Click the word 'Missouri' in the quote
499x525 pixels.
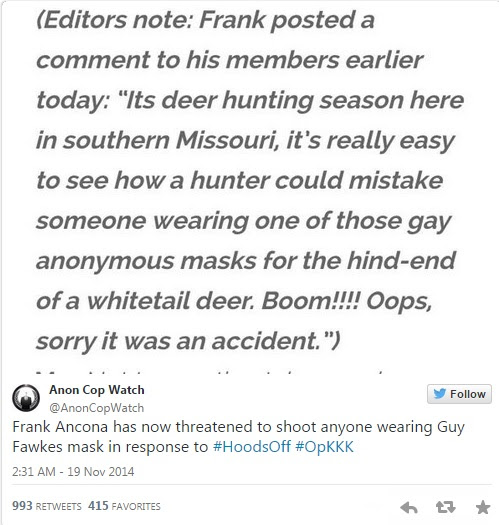pos(227,141)
